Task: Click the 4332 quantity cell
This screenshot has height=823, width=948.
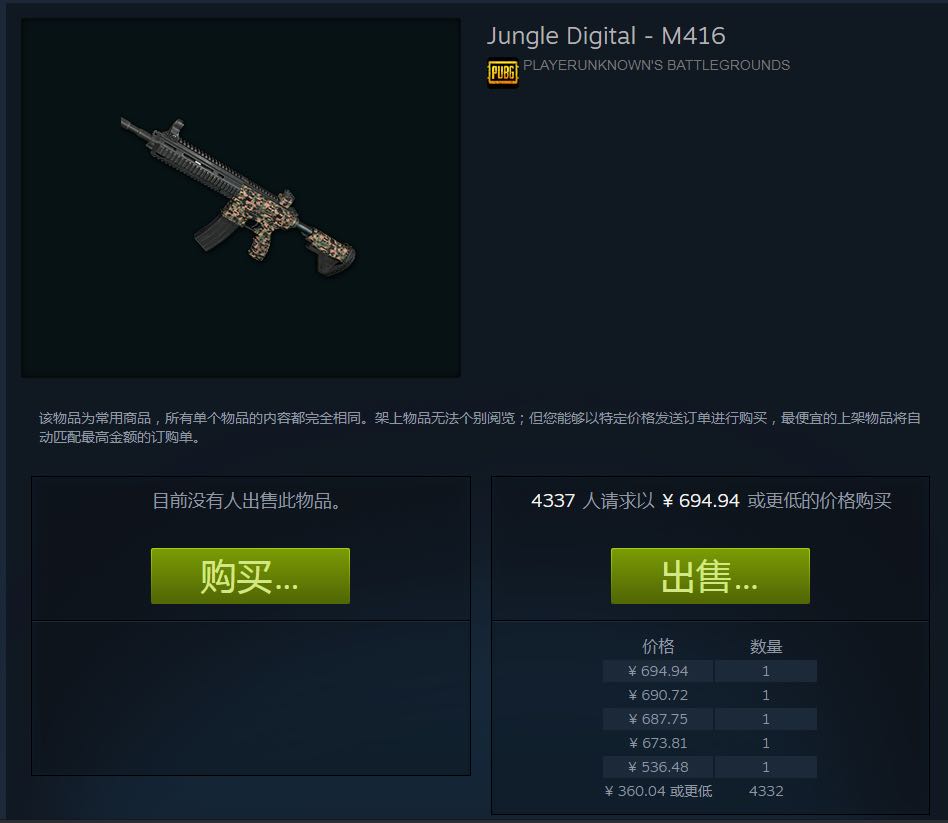Action: coord(766,791)
